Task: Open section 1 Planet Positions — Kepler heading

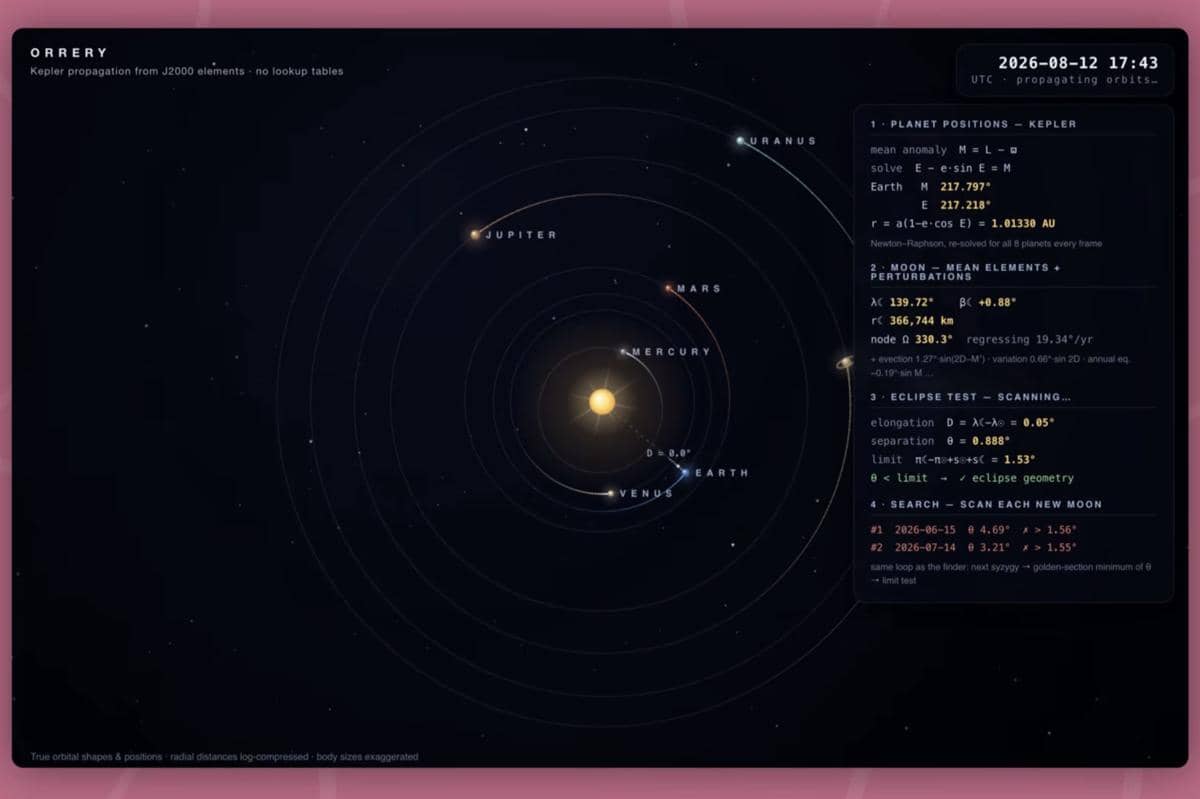Action: coord(973,124)
